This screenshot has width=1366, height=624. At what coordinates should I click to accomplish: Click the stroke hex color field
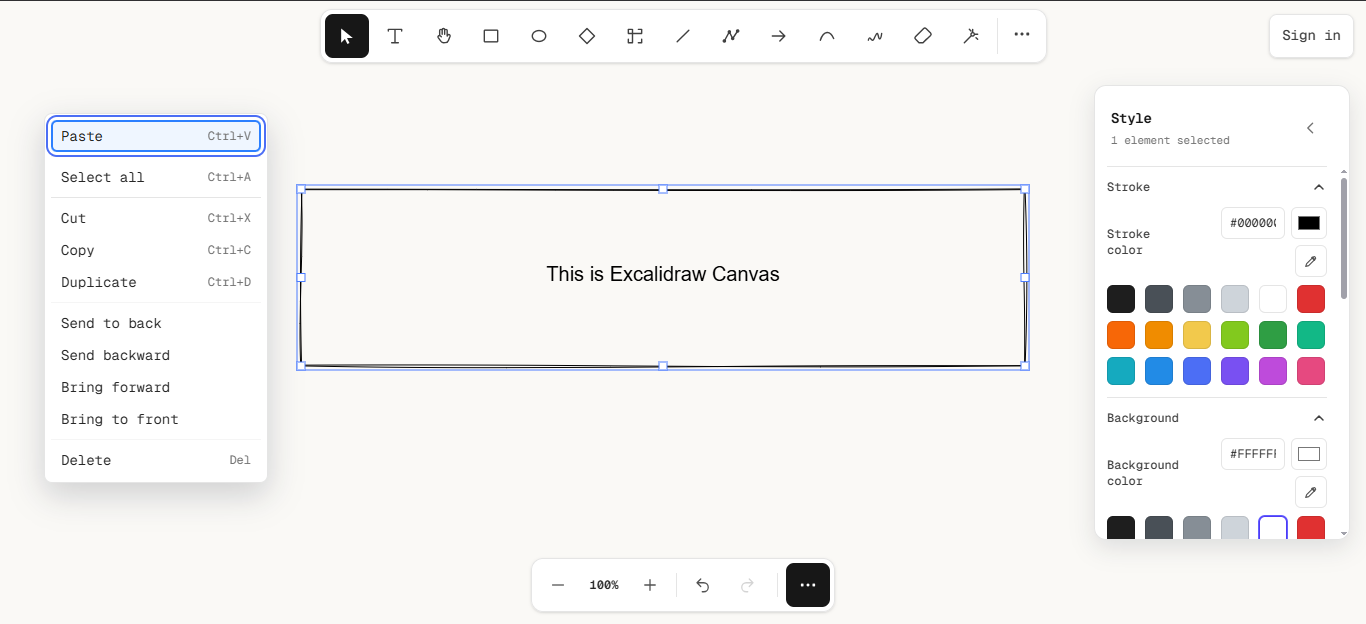click(1253, 223)
